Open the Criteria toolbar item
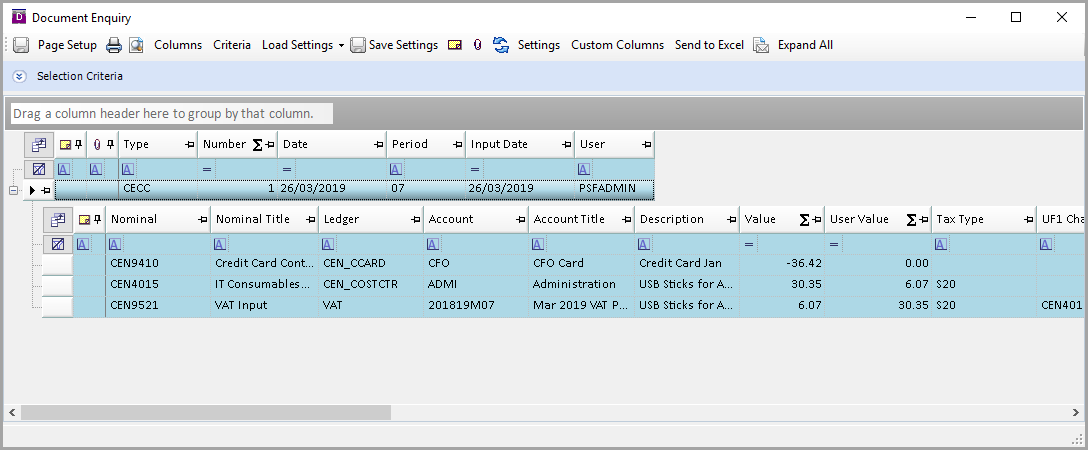 click(x=232, y=45)
